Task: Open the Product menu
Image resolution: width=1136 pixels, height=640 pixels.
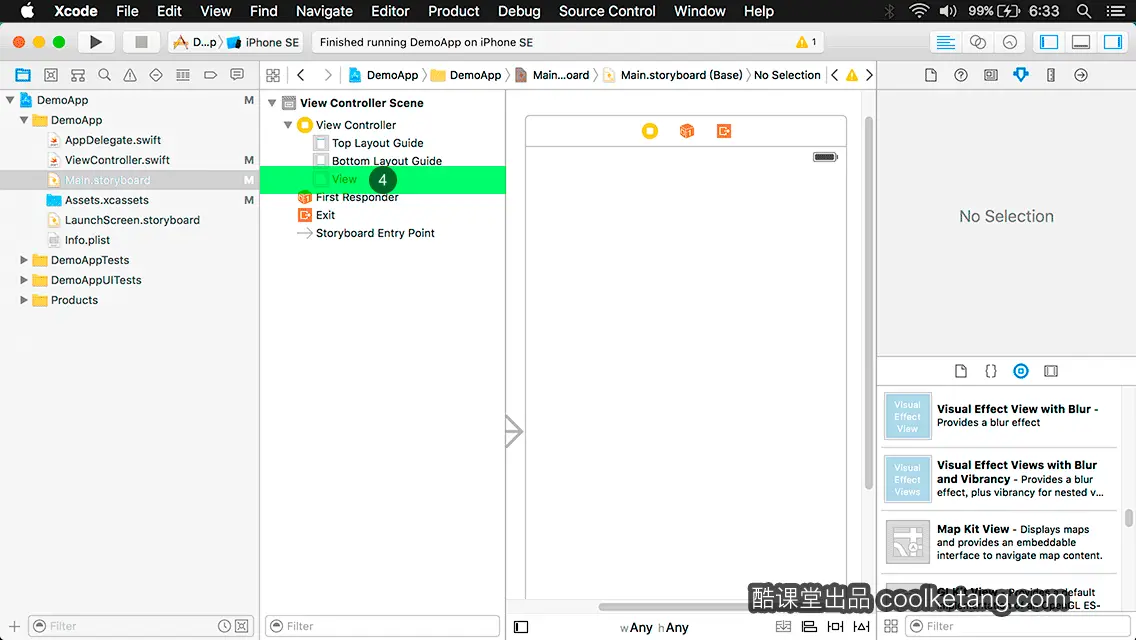Action: pos(454,11)
